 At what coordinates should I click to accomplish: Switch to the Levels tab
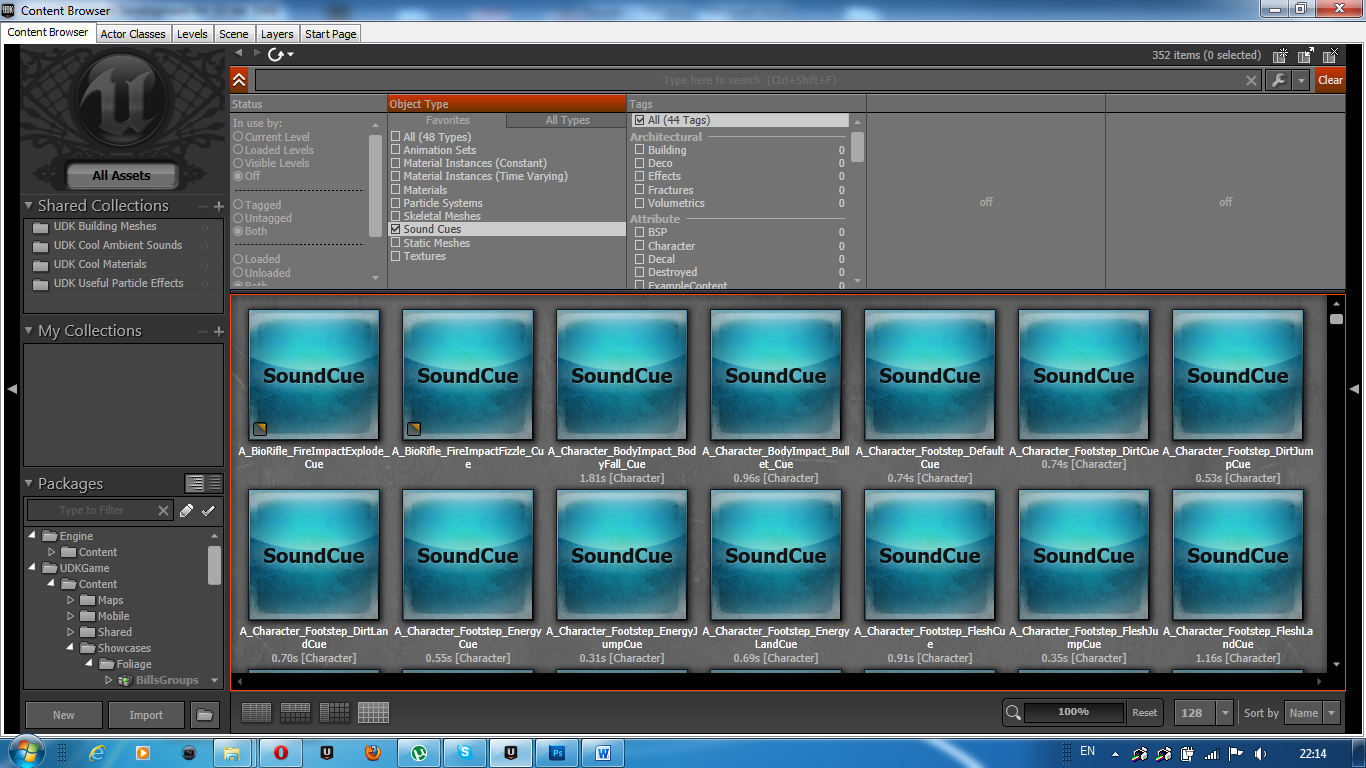(x=192, y=34)
